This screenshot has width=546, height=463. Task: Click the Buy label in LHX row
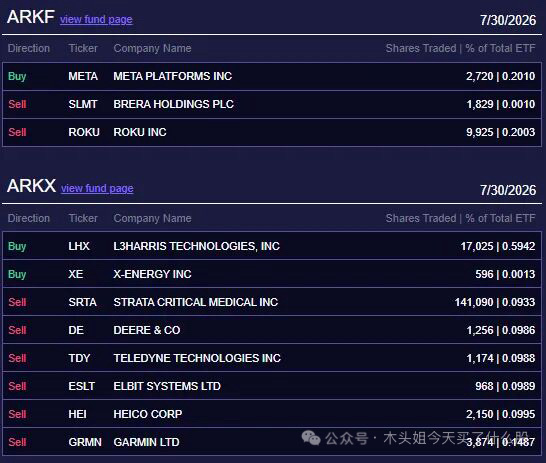17,246
